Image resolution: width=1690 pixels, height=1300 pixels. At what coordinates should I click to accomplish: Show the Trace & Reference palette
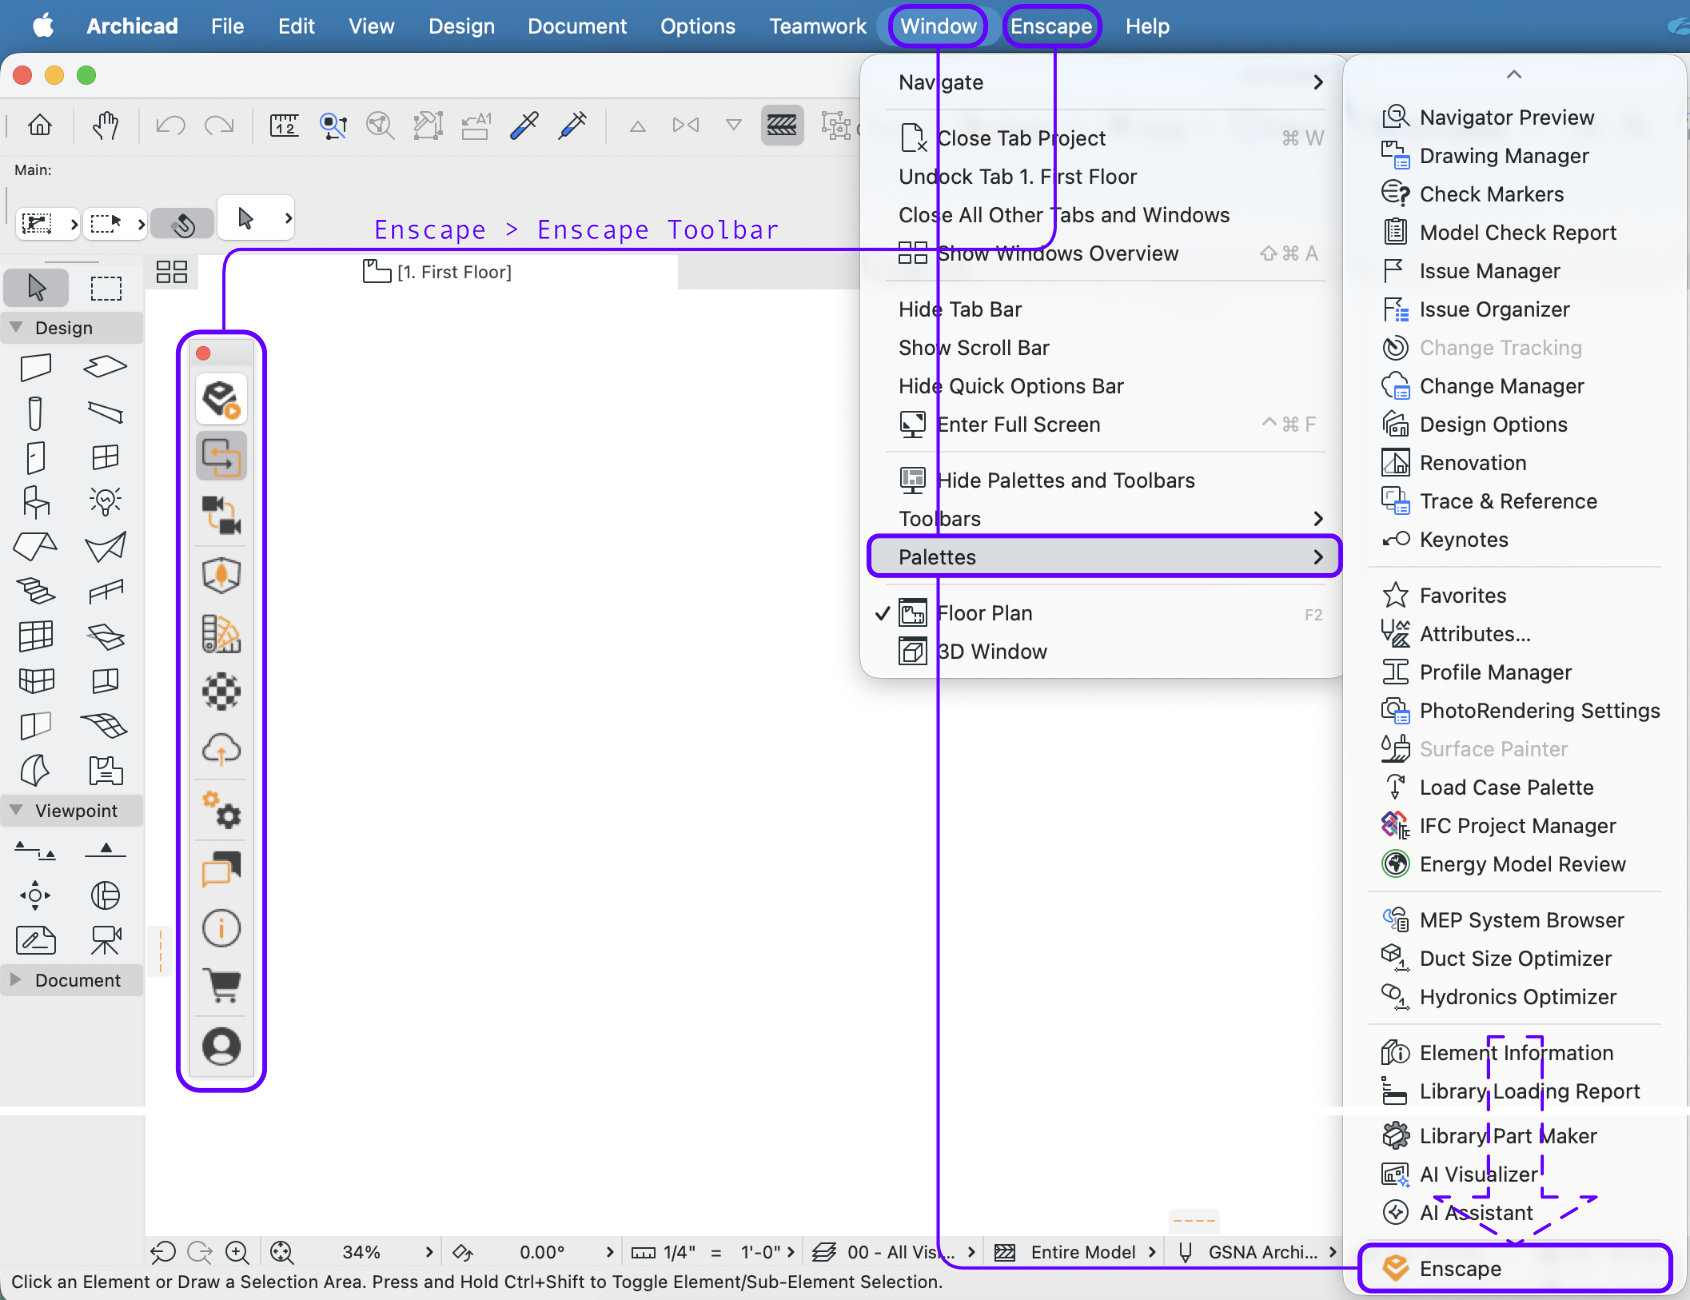(1515, 501)
